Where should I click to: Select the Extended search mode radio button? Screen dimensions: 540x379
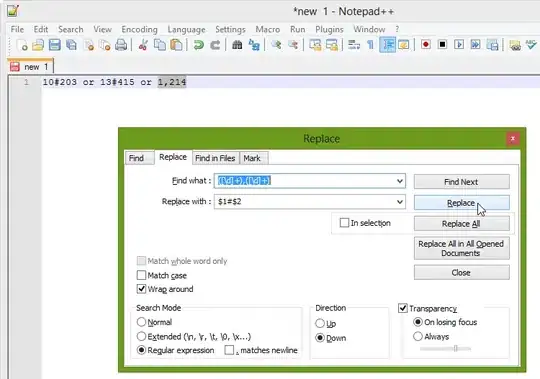point(141,336)
